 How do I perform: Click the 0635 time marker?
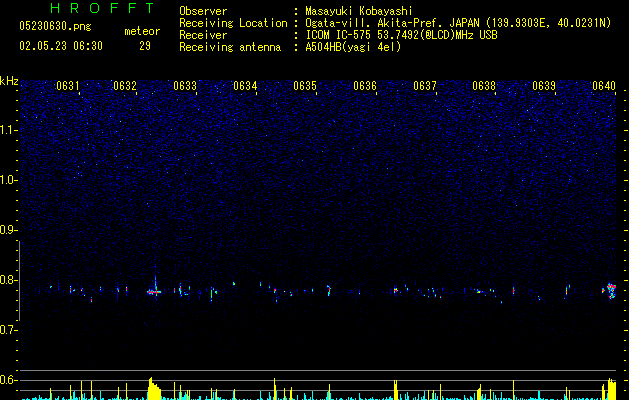click(x=305, y=86)
